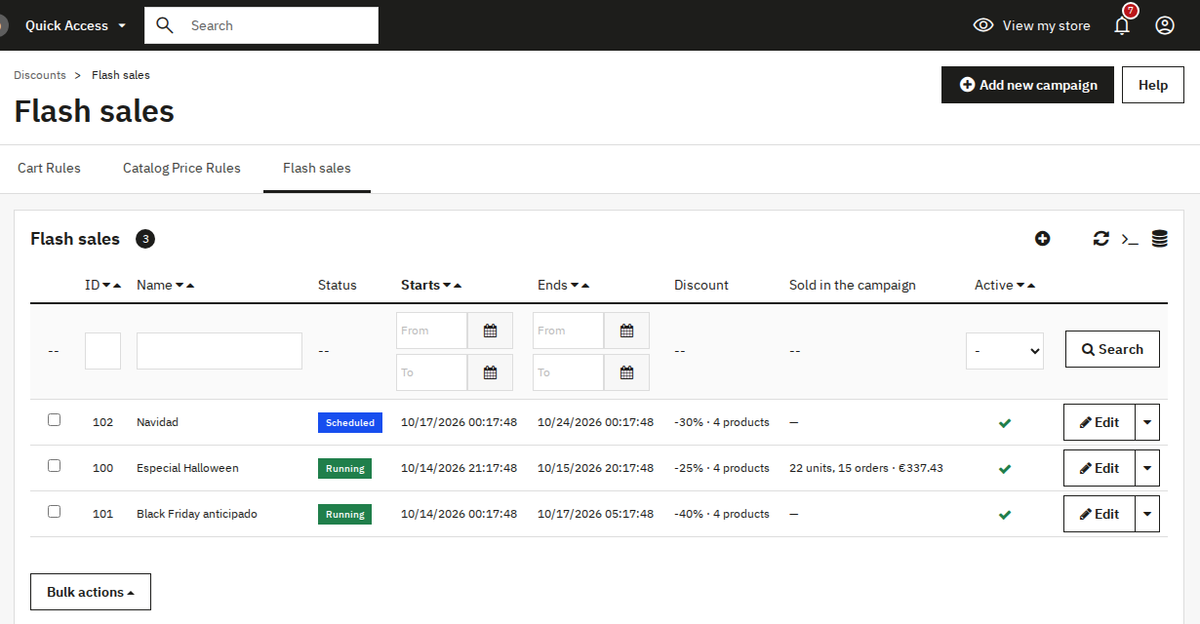Open calendar for Starts From date
Image resolution: width=1200 pixels, height=624 pixels.
490,331
